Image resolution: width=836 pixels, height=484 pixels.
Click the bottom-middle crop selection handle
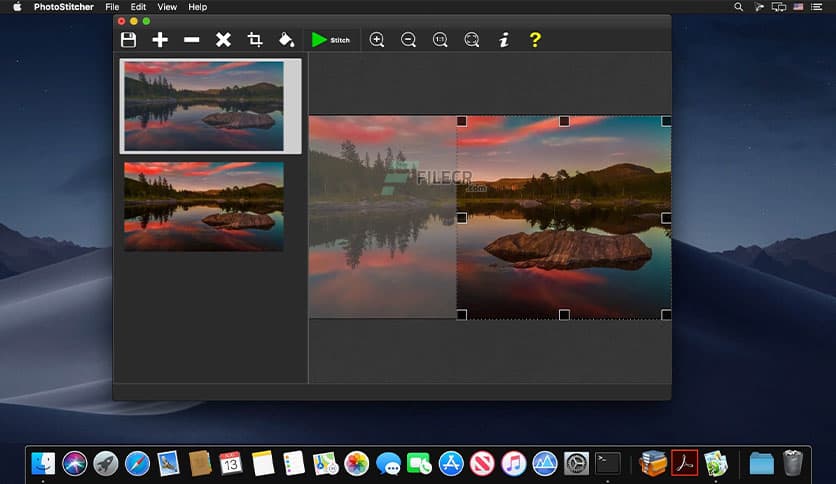pos(564,314)
